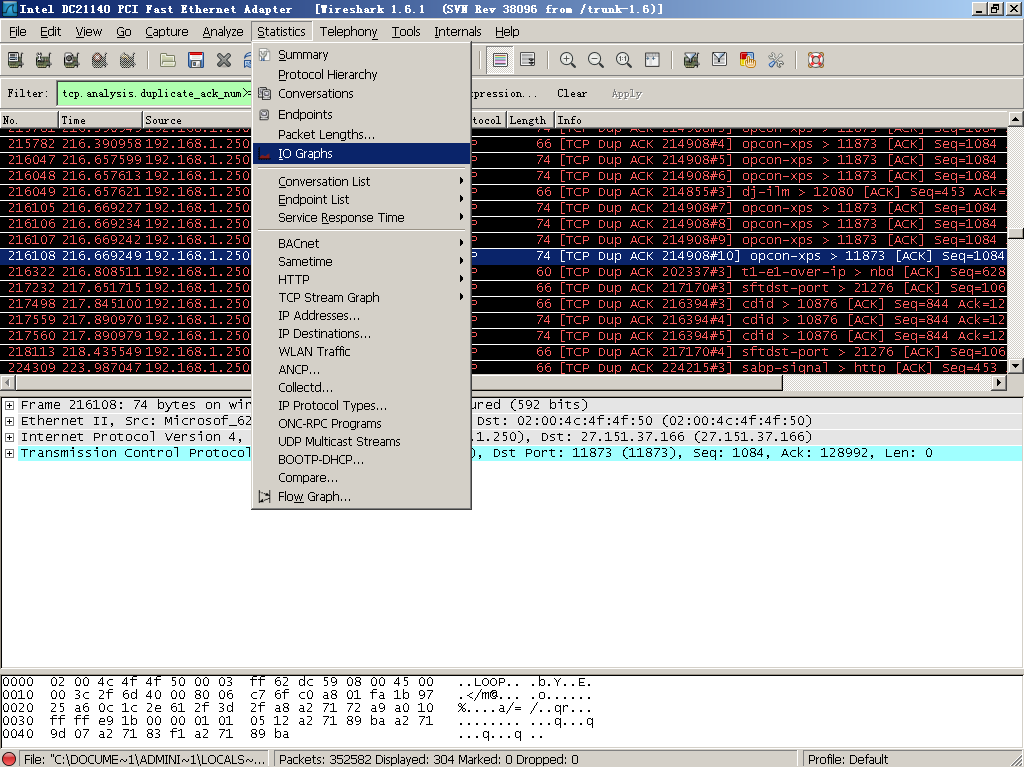This screenshot has height=768, width=1024.
Task: Open preferences wrench icon
Action: point(776,60)
